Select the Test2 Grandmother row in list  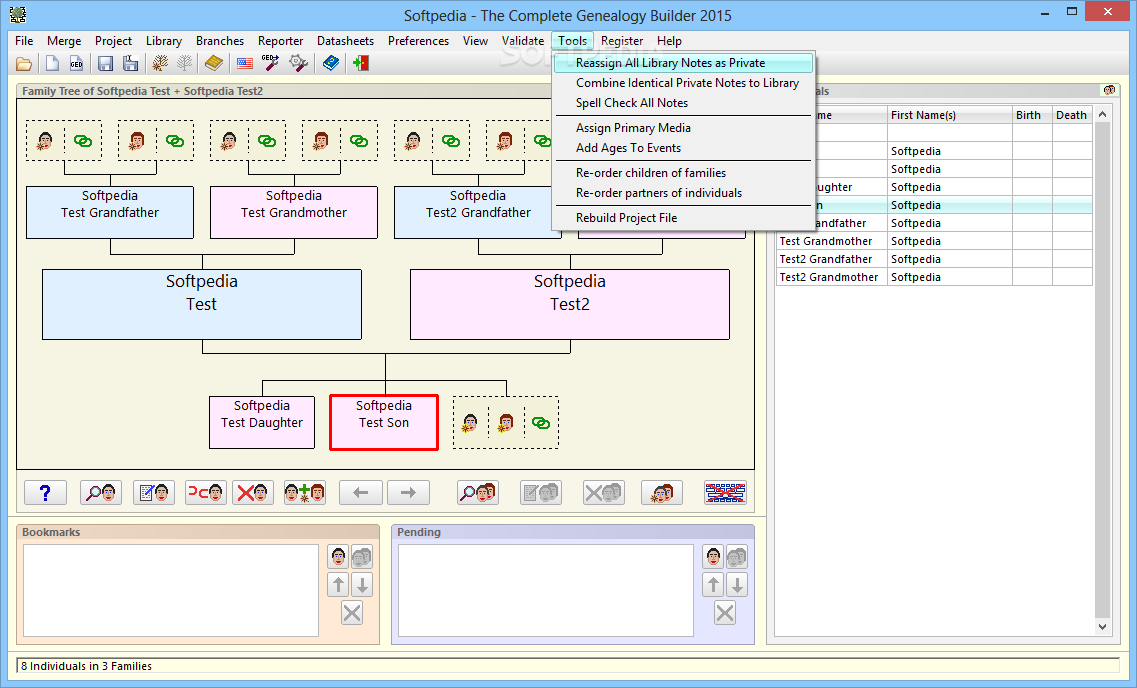934,277
